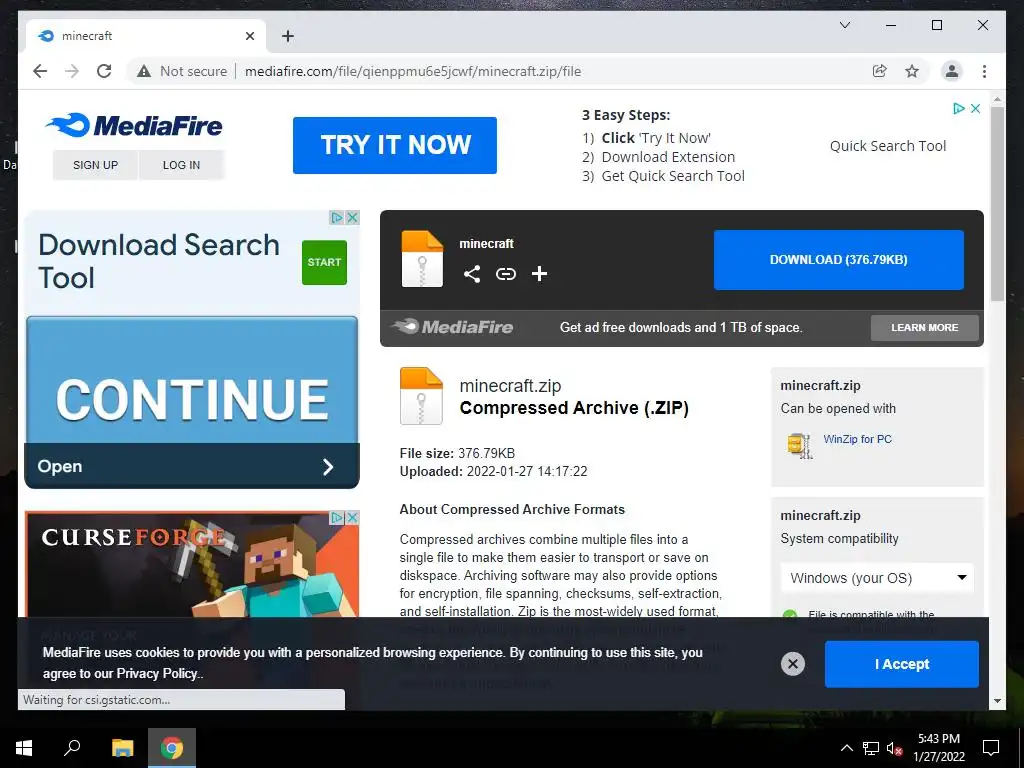The image size is (1024, 768).
Task: Open the Chrome profile avatar icon
Action: point(952,71)
